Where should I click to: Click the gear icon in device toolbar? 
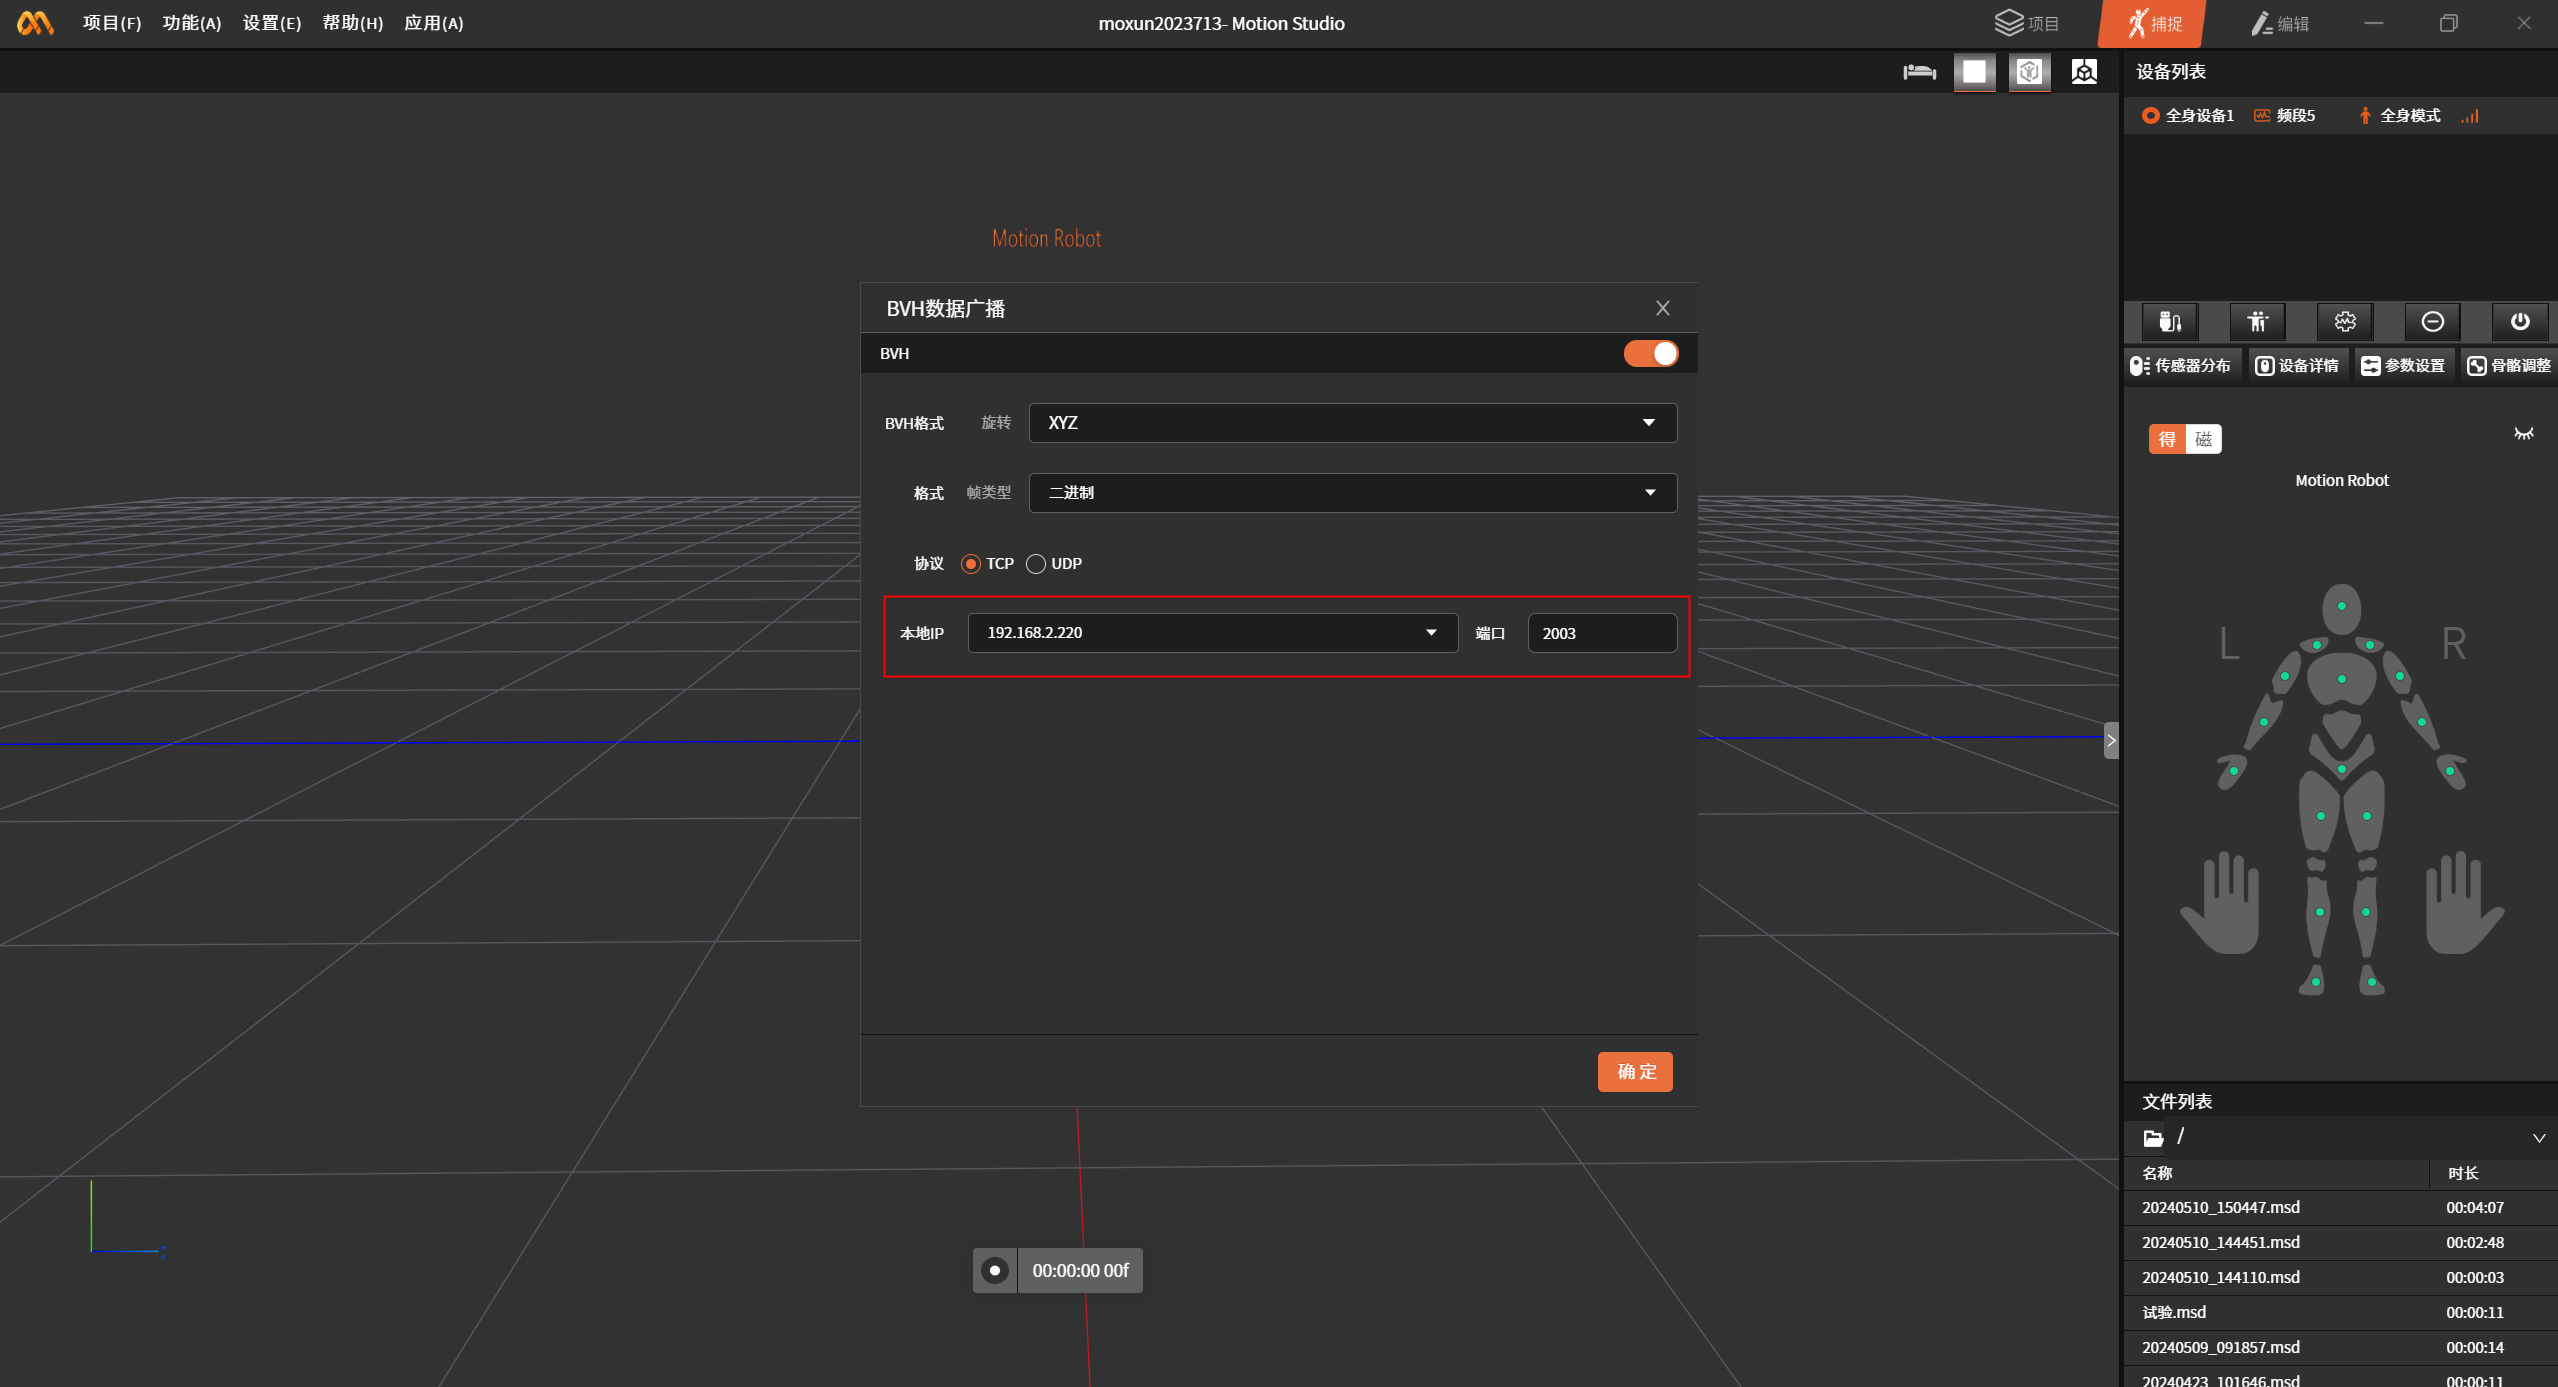click(x=2345, y=321)
